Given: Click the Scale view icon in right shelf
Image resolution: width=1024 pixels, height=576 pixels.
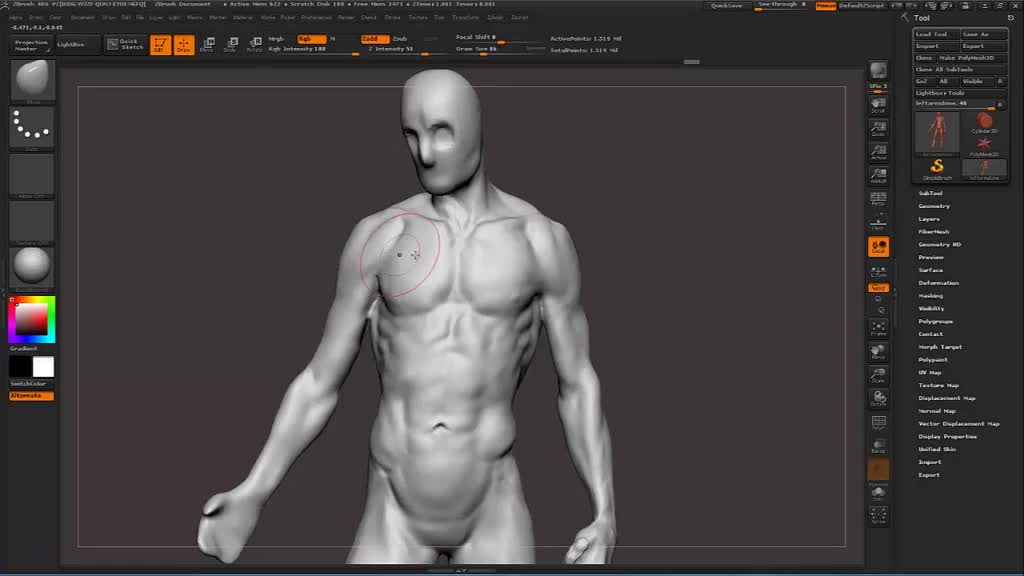Looking at the screenshot, I should [878, 376].
